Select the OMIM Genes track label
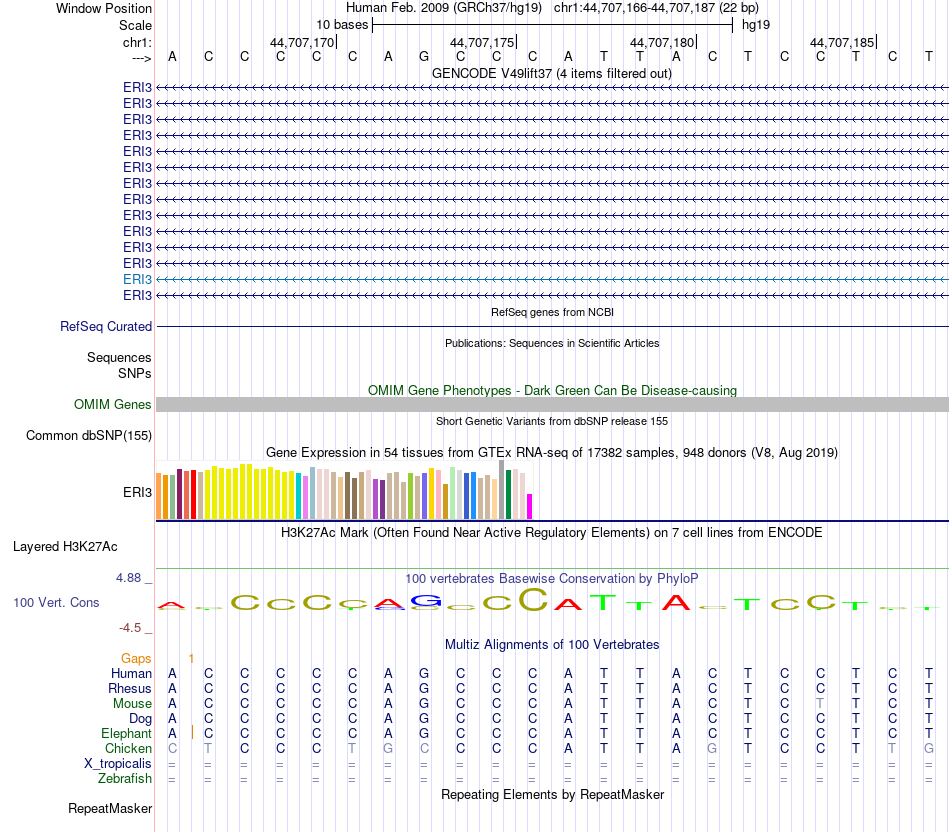Screen dimensions: 950x832 tap(113, 404)
